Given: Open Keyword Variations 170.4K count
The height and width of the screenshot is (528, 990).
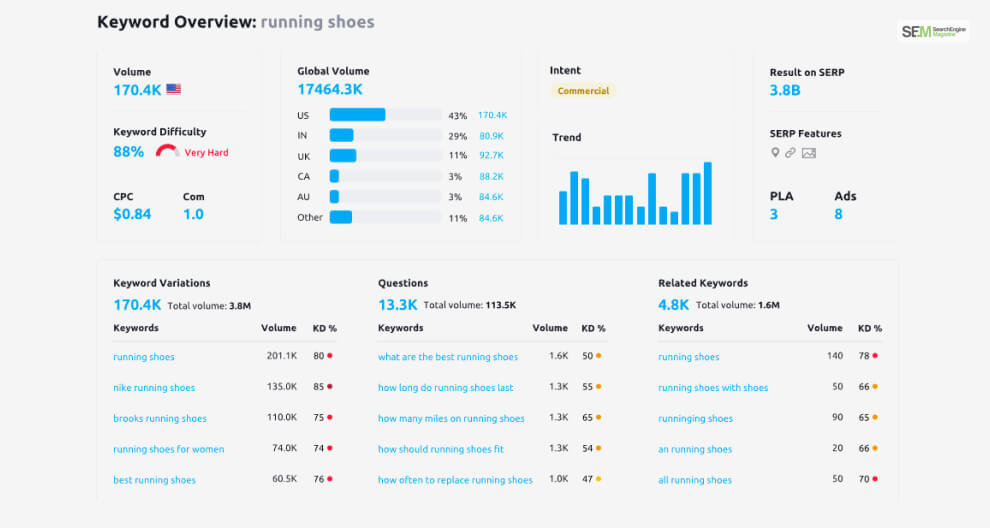Looking at the screenshot, I should click(x=137, y=305).
